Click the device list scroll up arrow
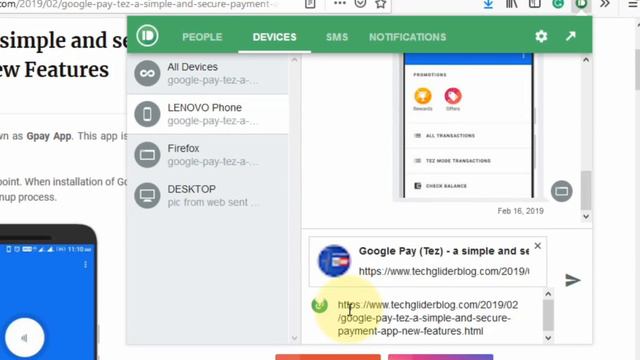Viewport: 640px width, 360px height. click(x=294, y=60)
